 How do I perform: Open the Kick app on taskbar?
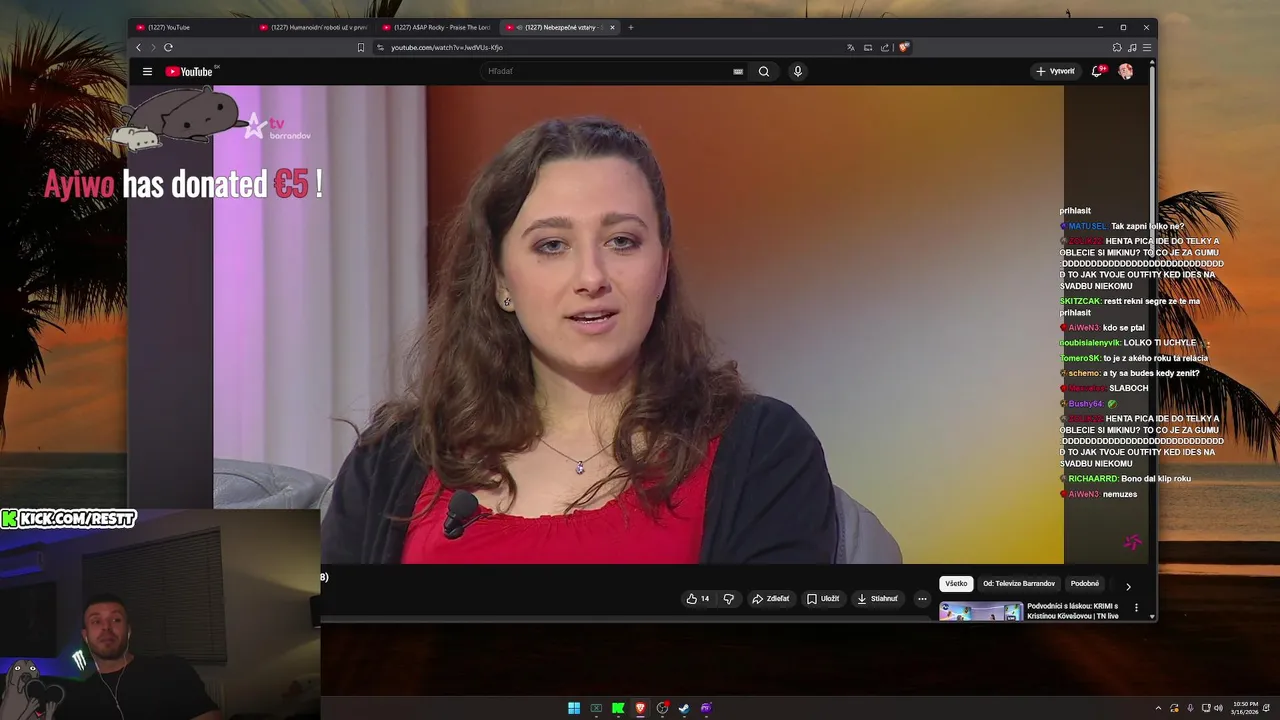(x=618, y=708)
